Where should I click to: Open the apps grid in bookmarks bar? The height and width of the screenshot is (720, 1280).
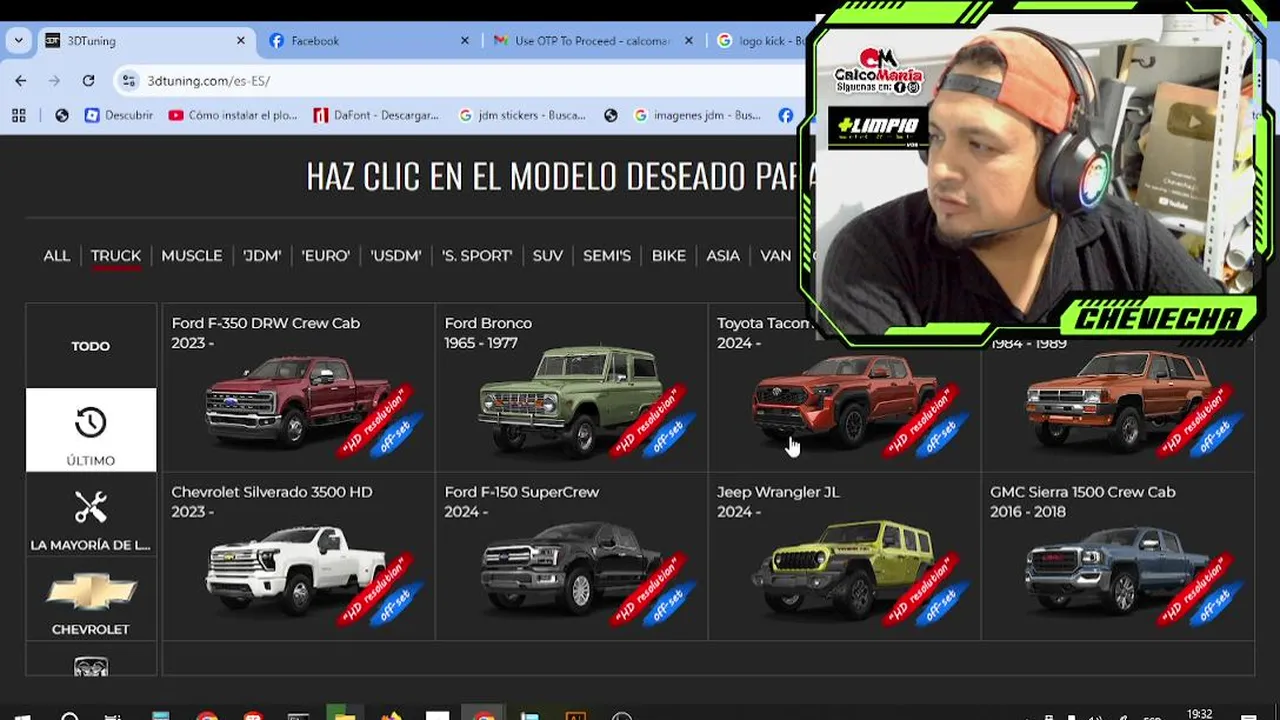[19, 115]
